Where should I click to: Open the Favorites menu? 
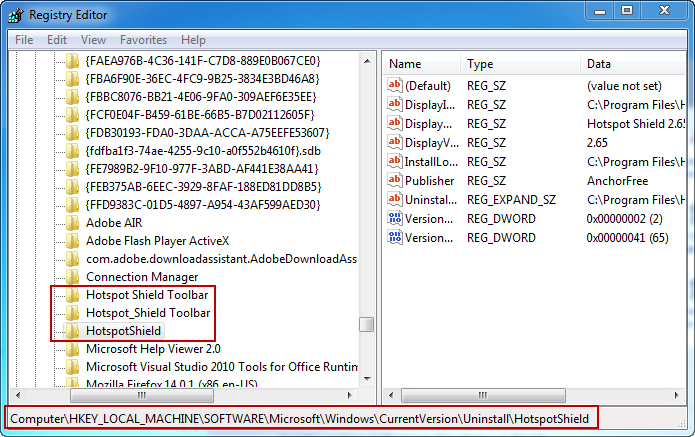pyautogui.click(x=143, y=40)
